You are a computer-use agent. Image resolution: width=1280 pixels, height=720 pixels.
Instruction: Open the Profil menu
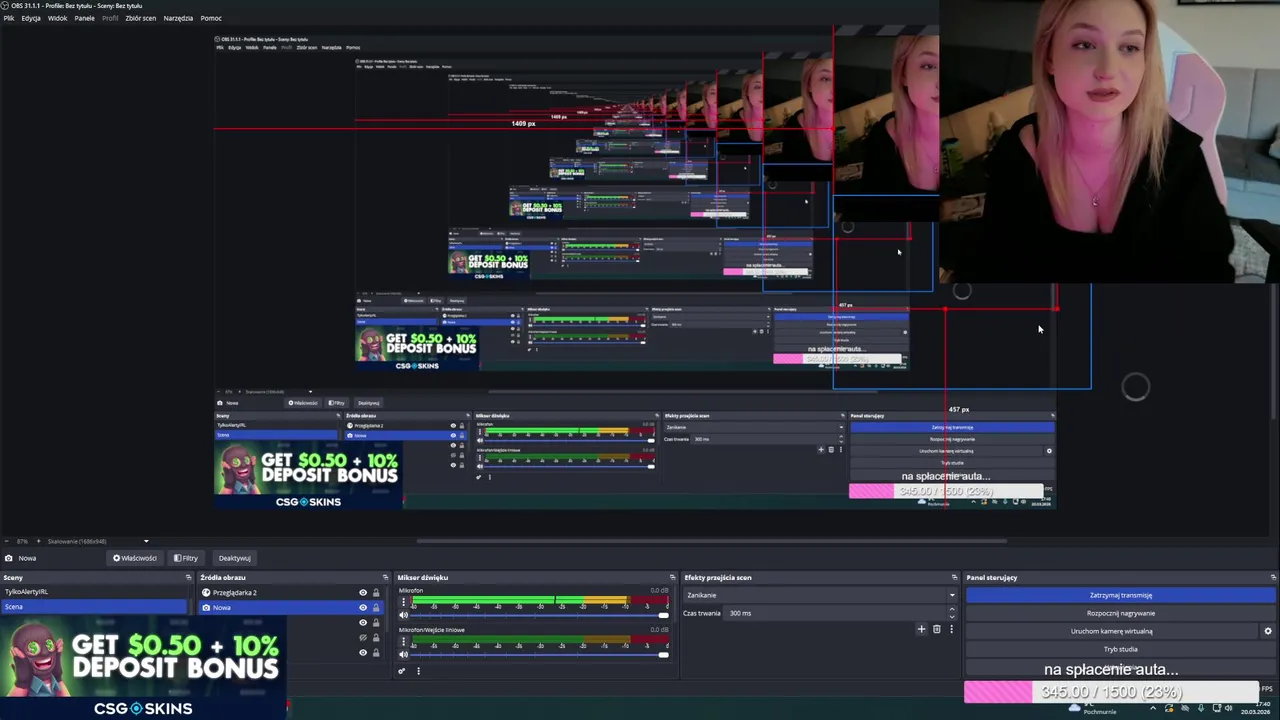(110, 18)
